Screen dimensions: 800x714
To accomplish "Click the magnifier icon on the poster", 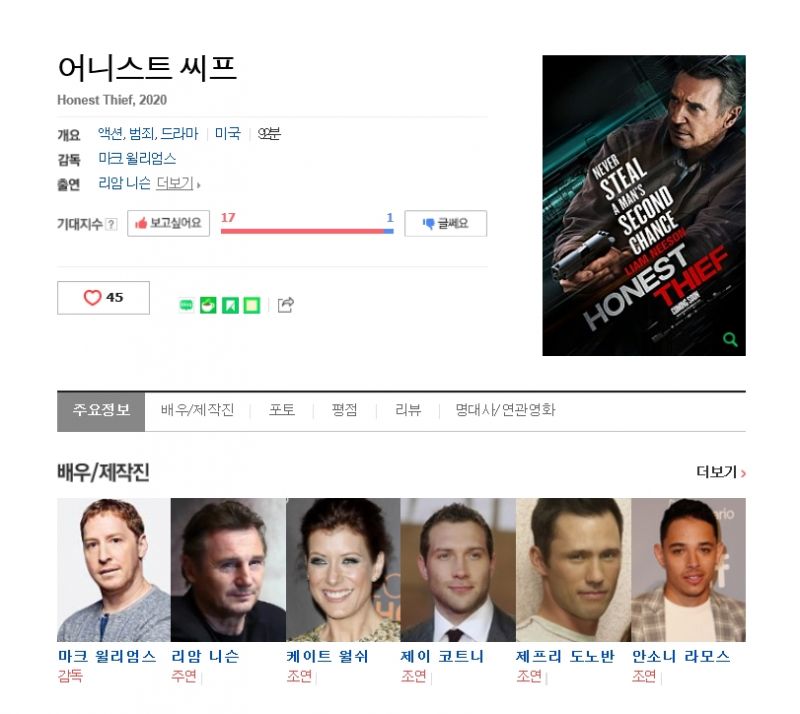I will point(730,339).
